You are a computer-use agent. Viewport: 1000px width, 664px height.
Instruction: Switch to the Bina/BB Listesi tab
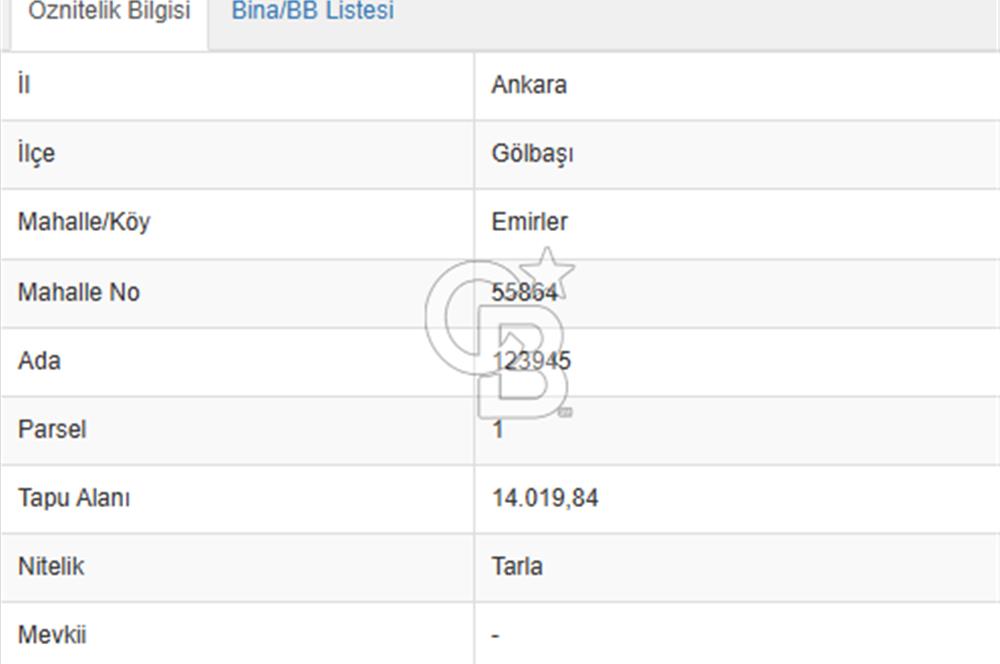coord(312,12)
